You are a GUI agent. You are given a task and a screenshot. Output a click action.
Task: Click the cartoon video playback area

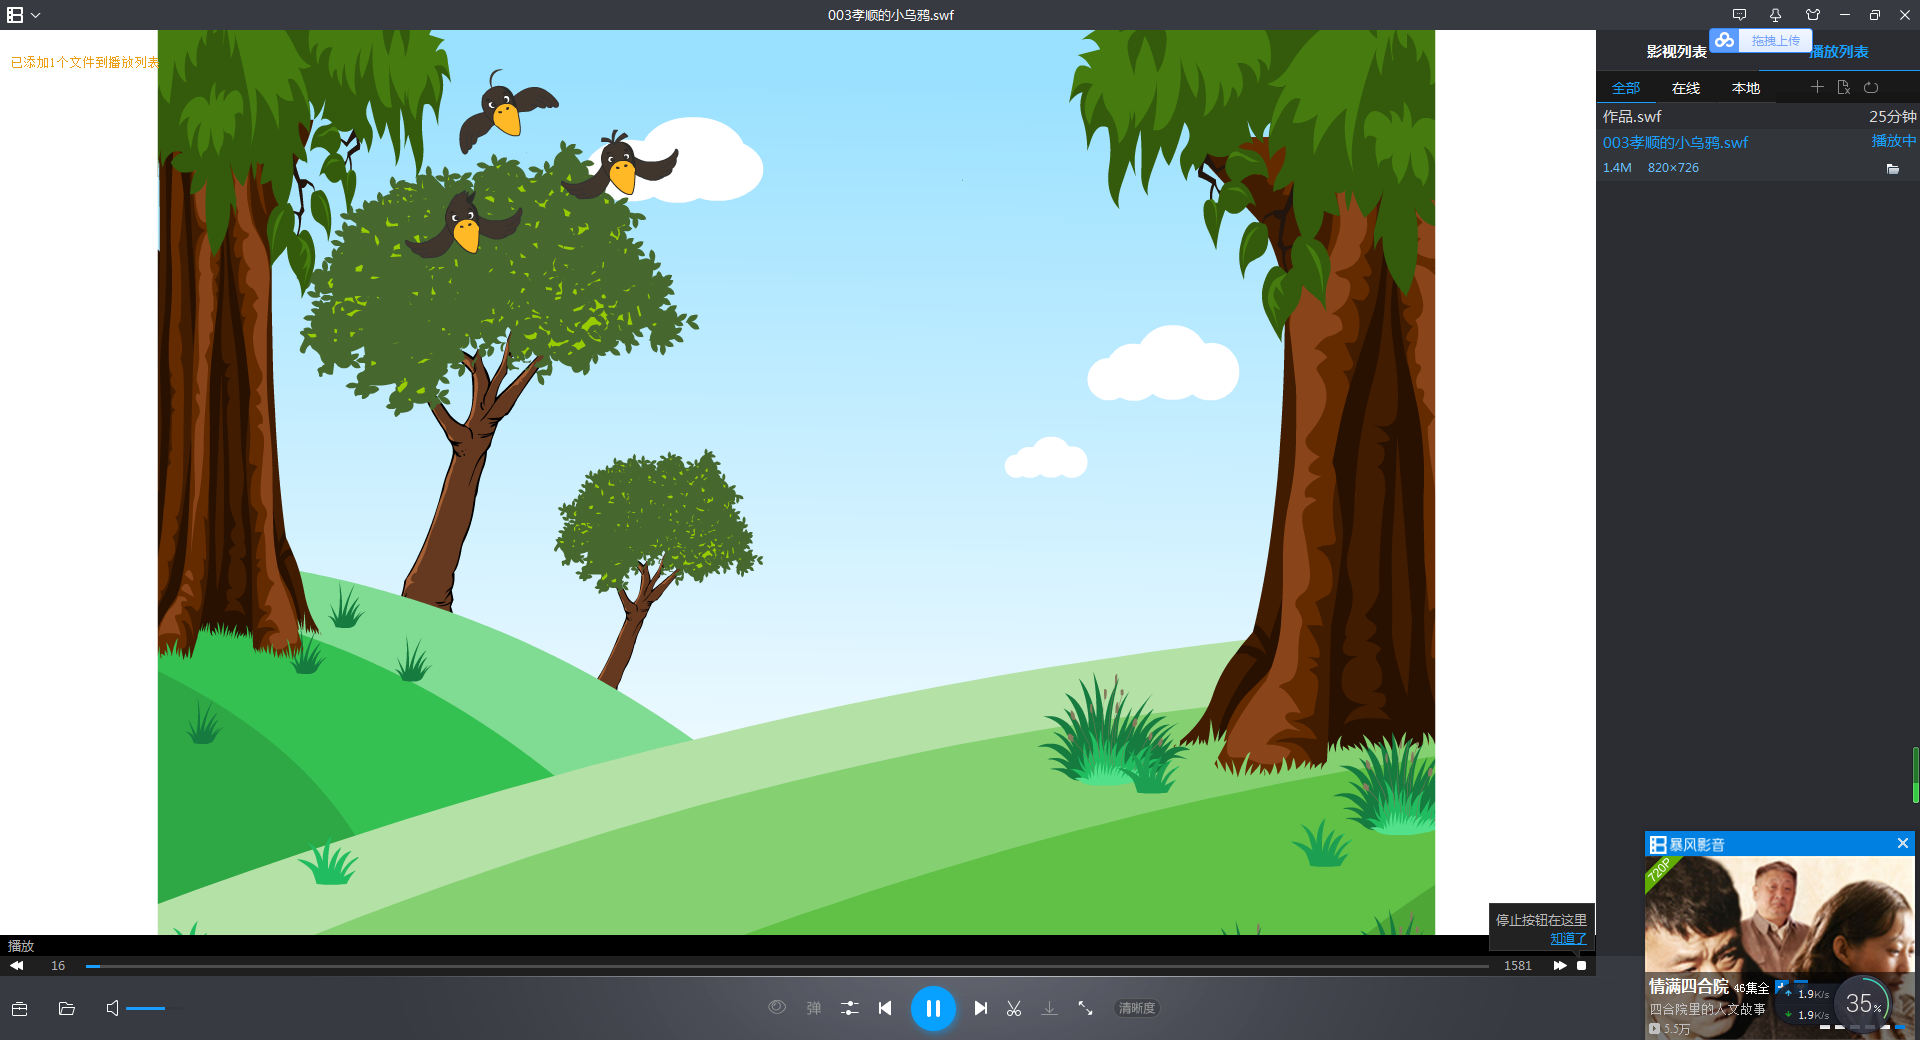(796, 482)
